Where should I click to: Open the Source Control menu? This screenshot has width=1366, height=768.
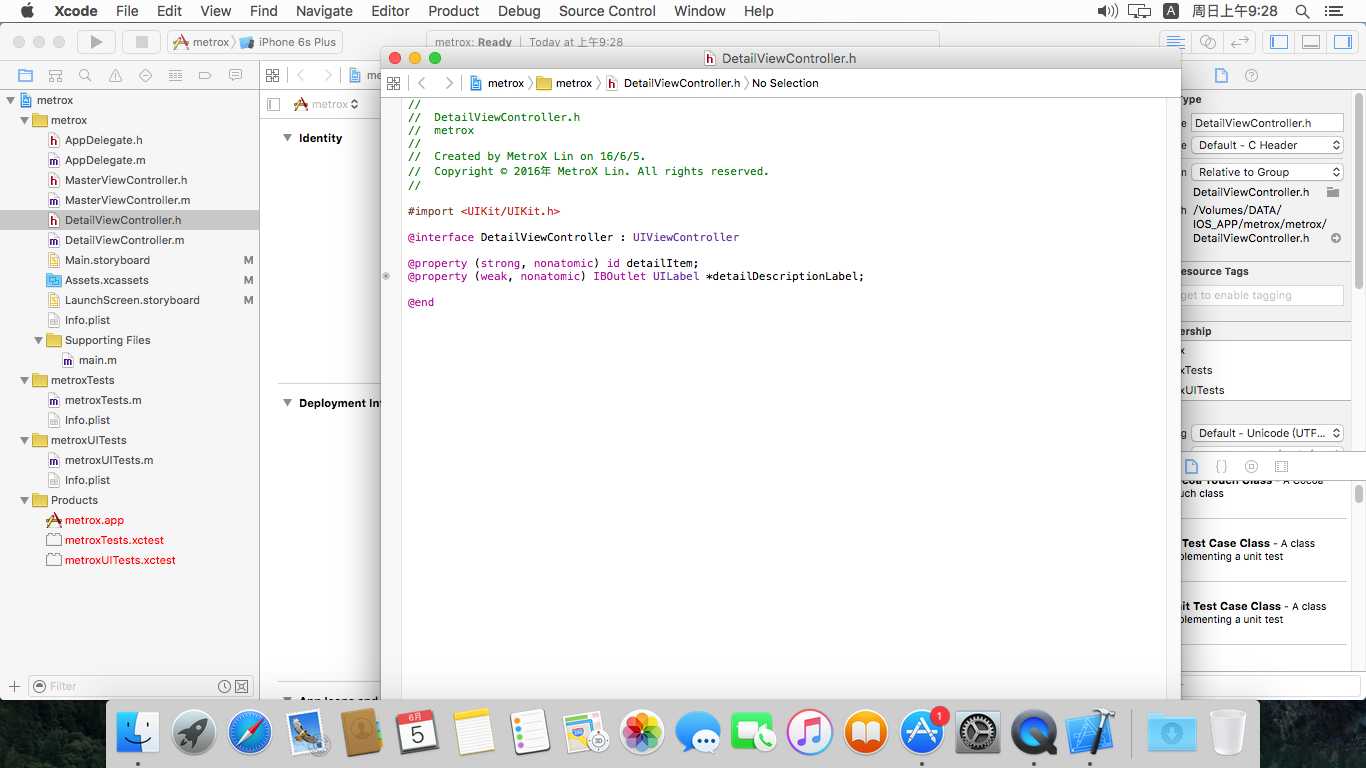tap(607, 11)
